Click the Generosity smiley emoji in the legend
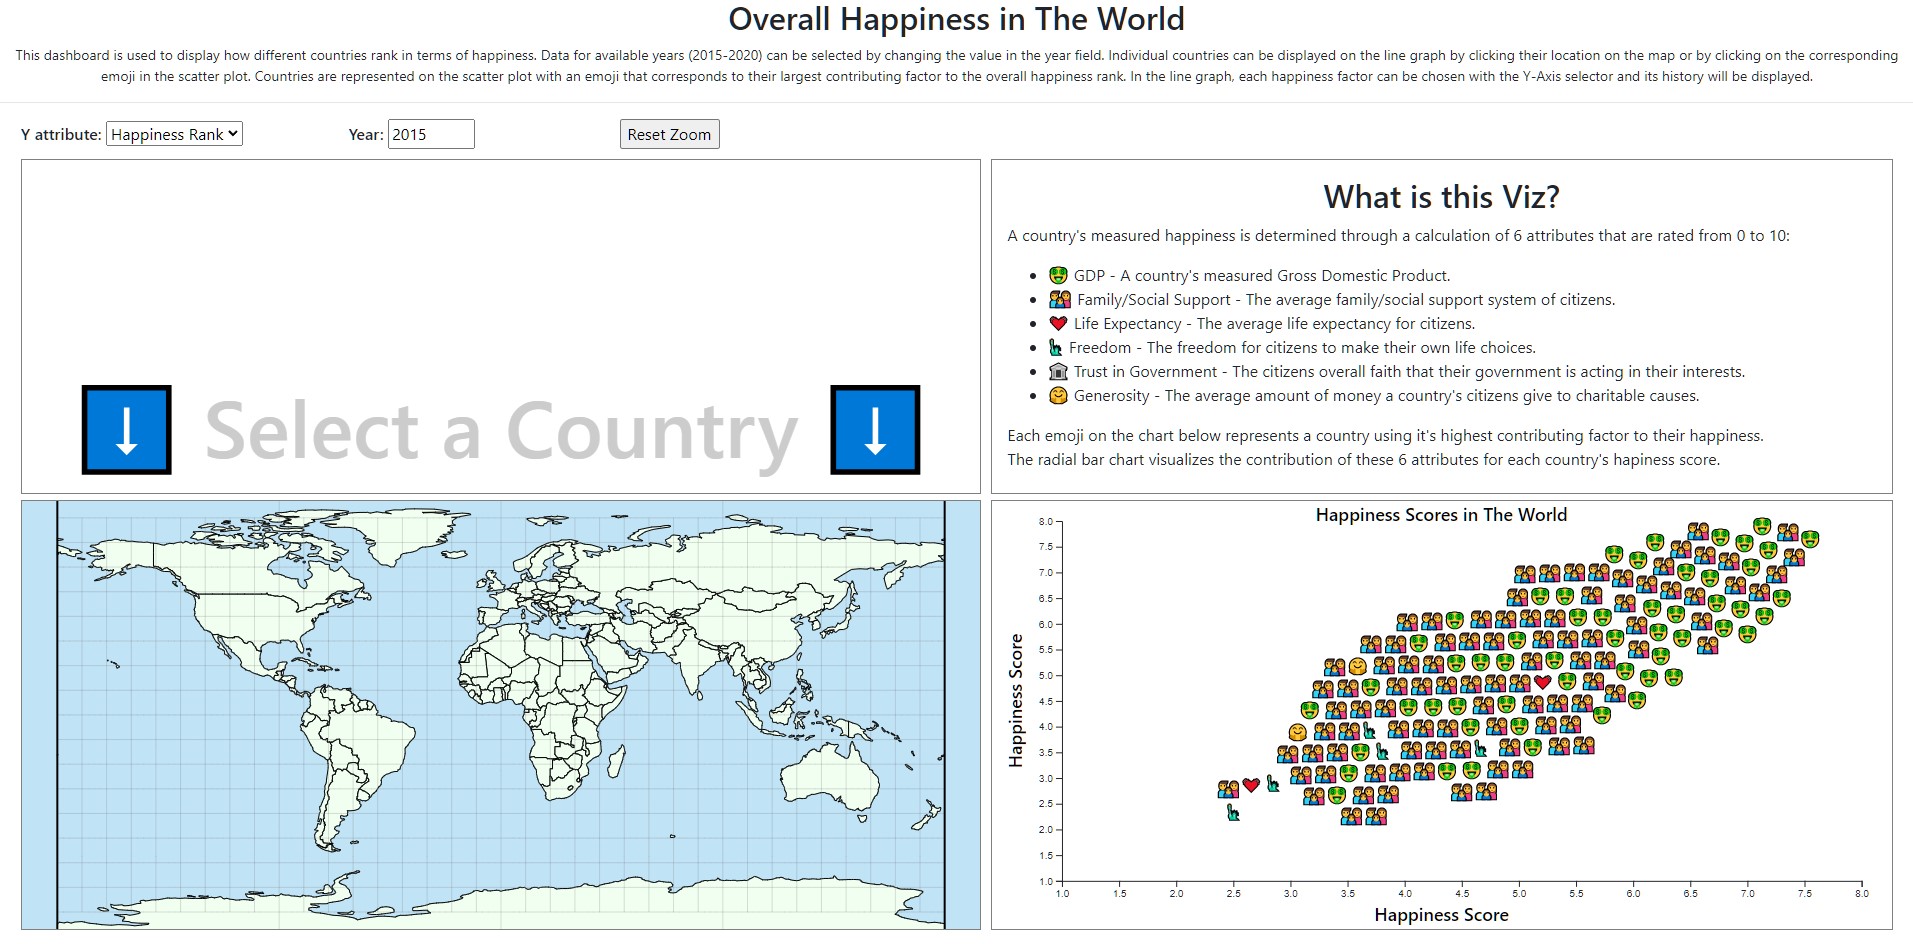The width and height of the screenshot is (1913, 944). point(1057,396)
